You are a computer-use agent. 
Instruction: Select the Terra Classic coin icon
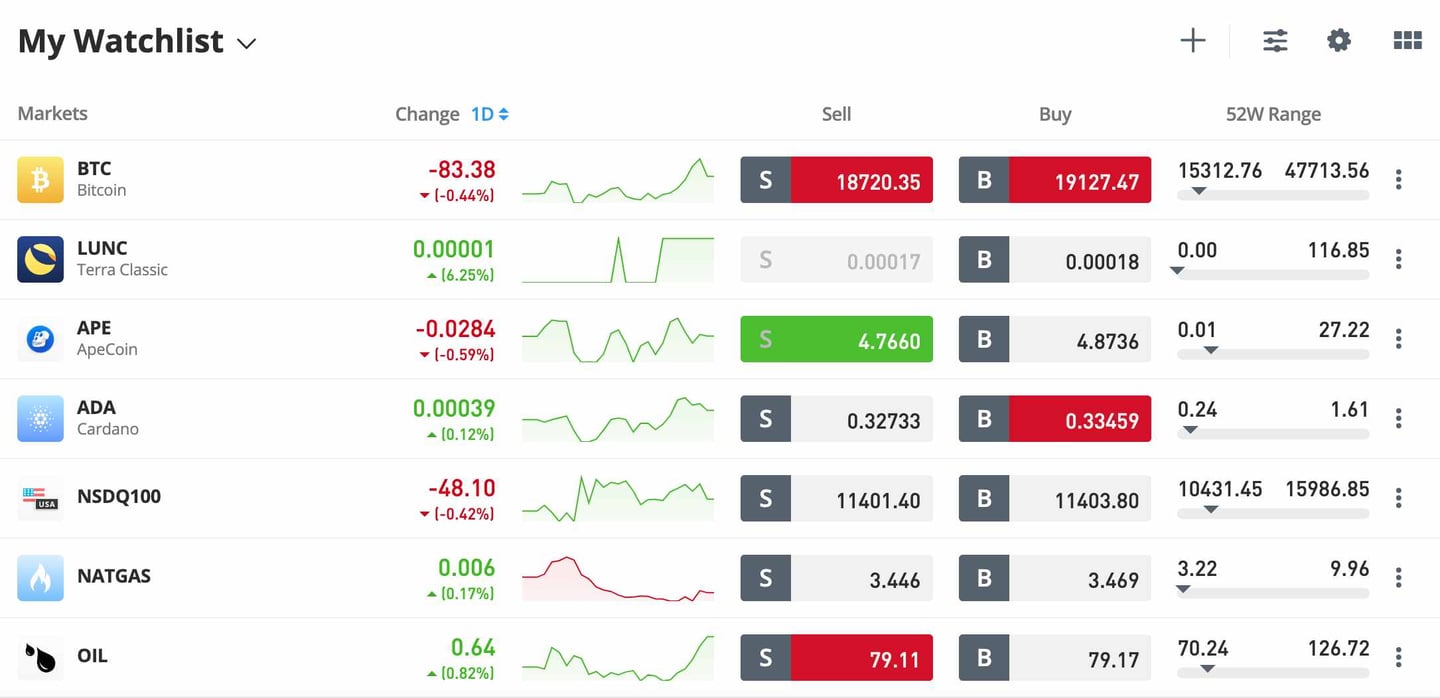[40, 259]
